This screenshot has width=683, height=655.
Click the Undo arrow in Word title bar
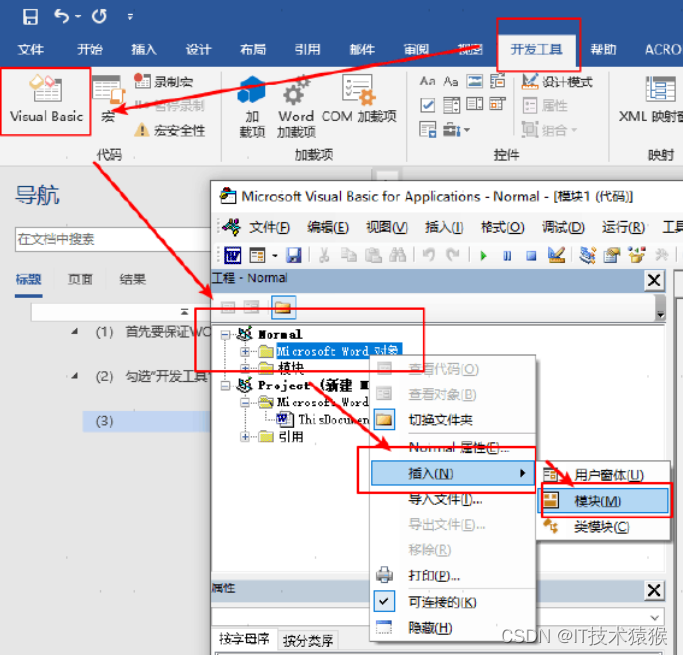(x=62, y=17)
